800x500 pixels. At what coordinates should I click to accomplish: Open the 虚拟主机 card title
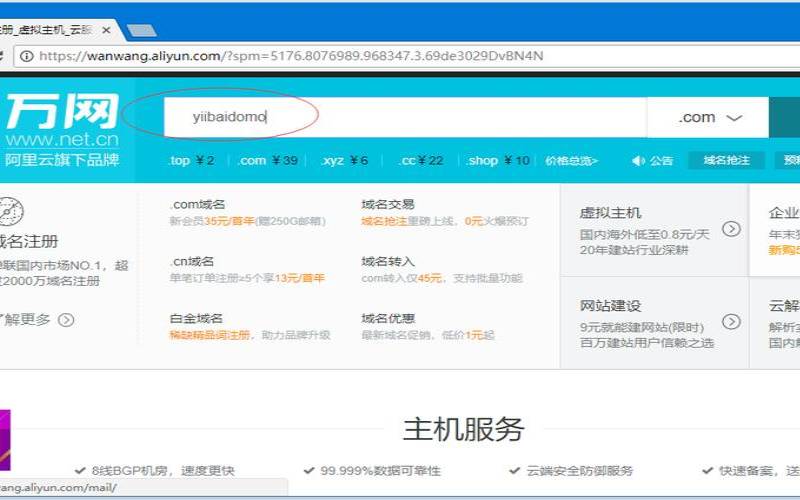(x=610, y=213)
